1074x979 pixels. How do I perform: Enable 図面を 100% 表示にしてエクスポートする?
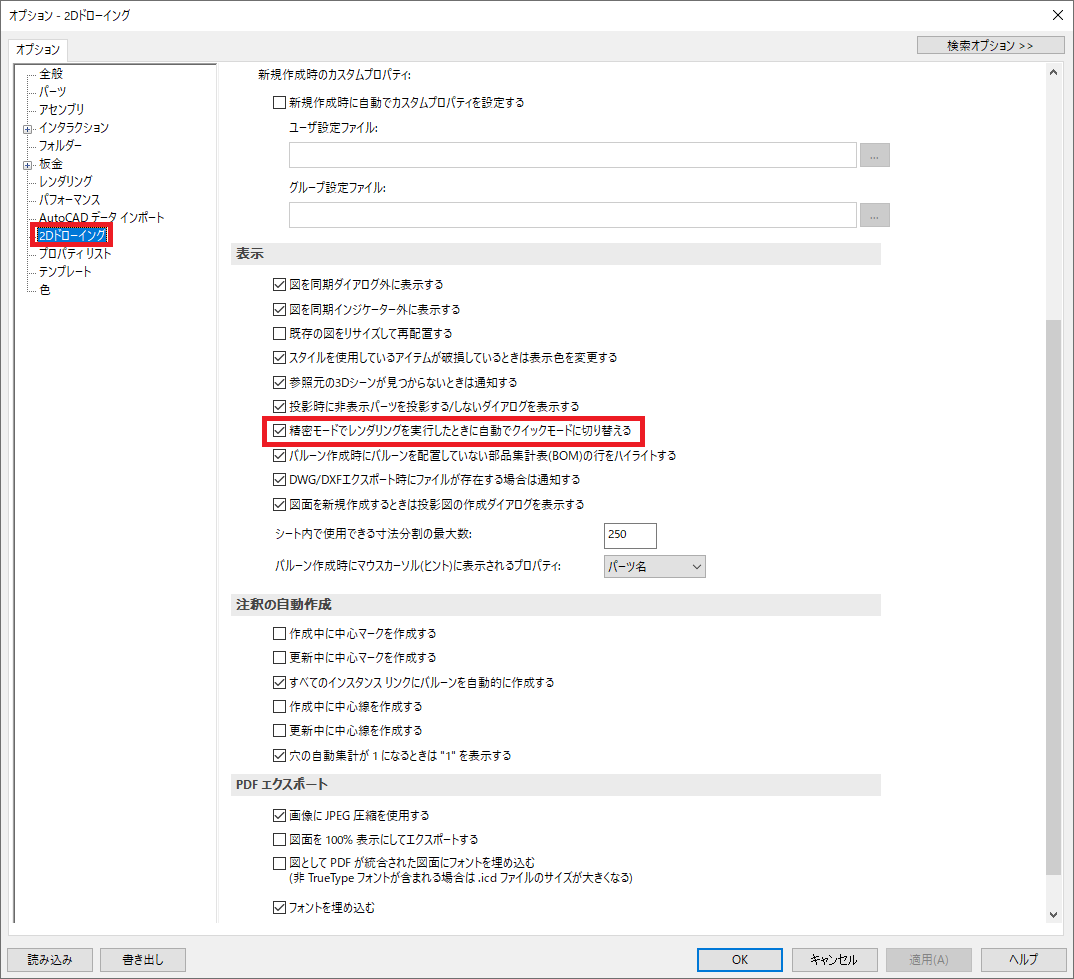(281, 838)
